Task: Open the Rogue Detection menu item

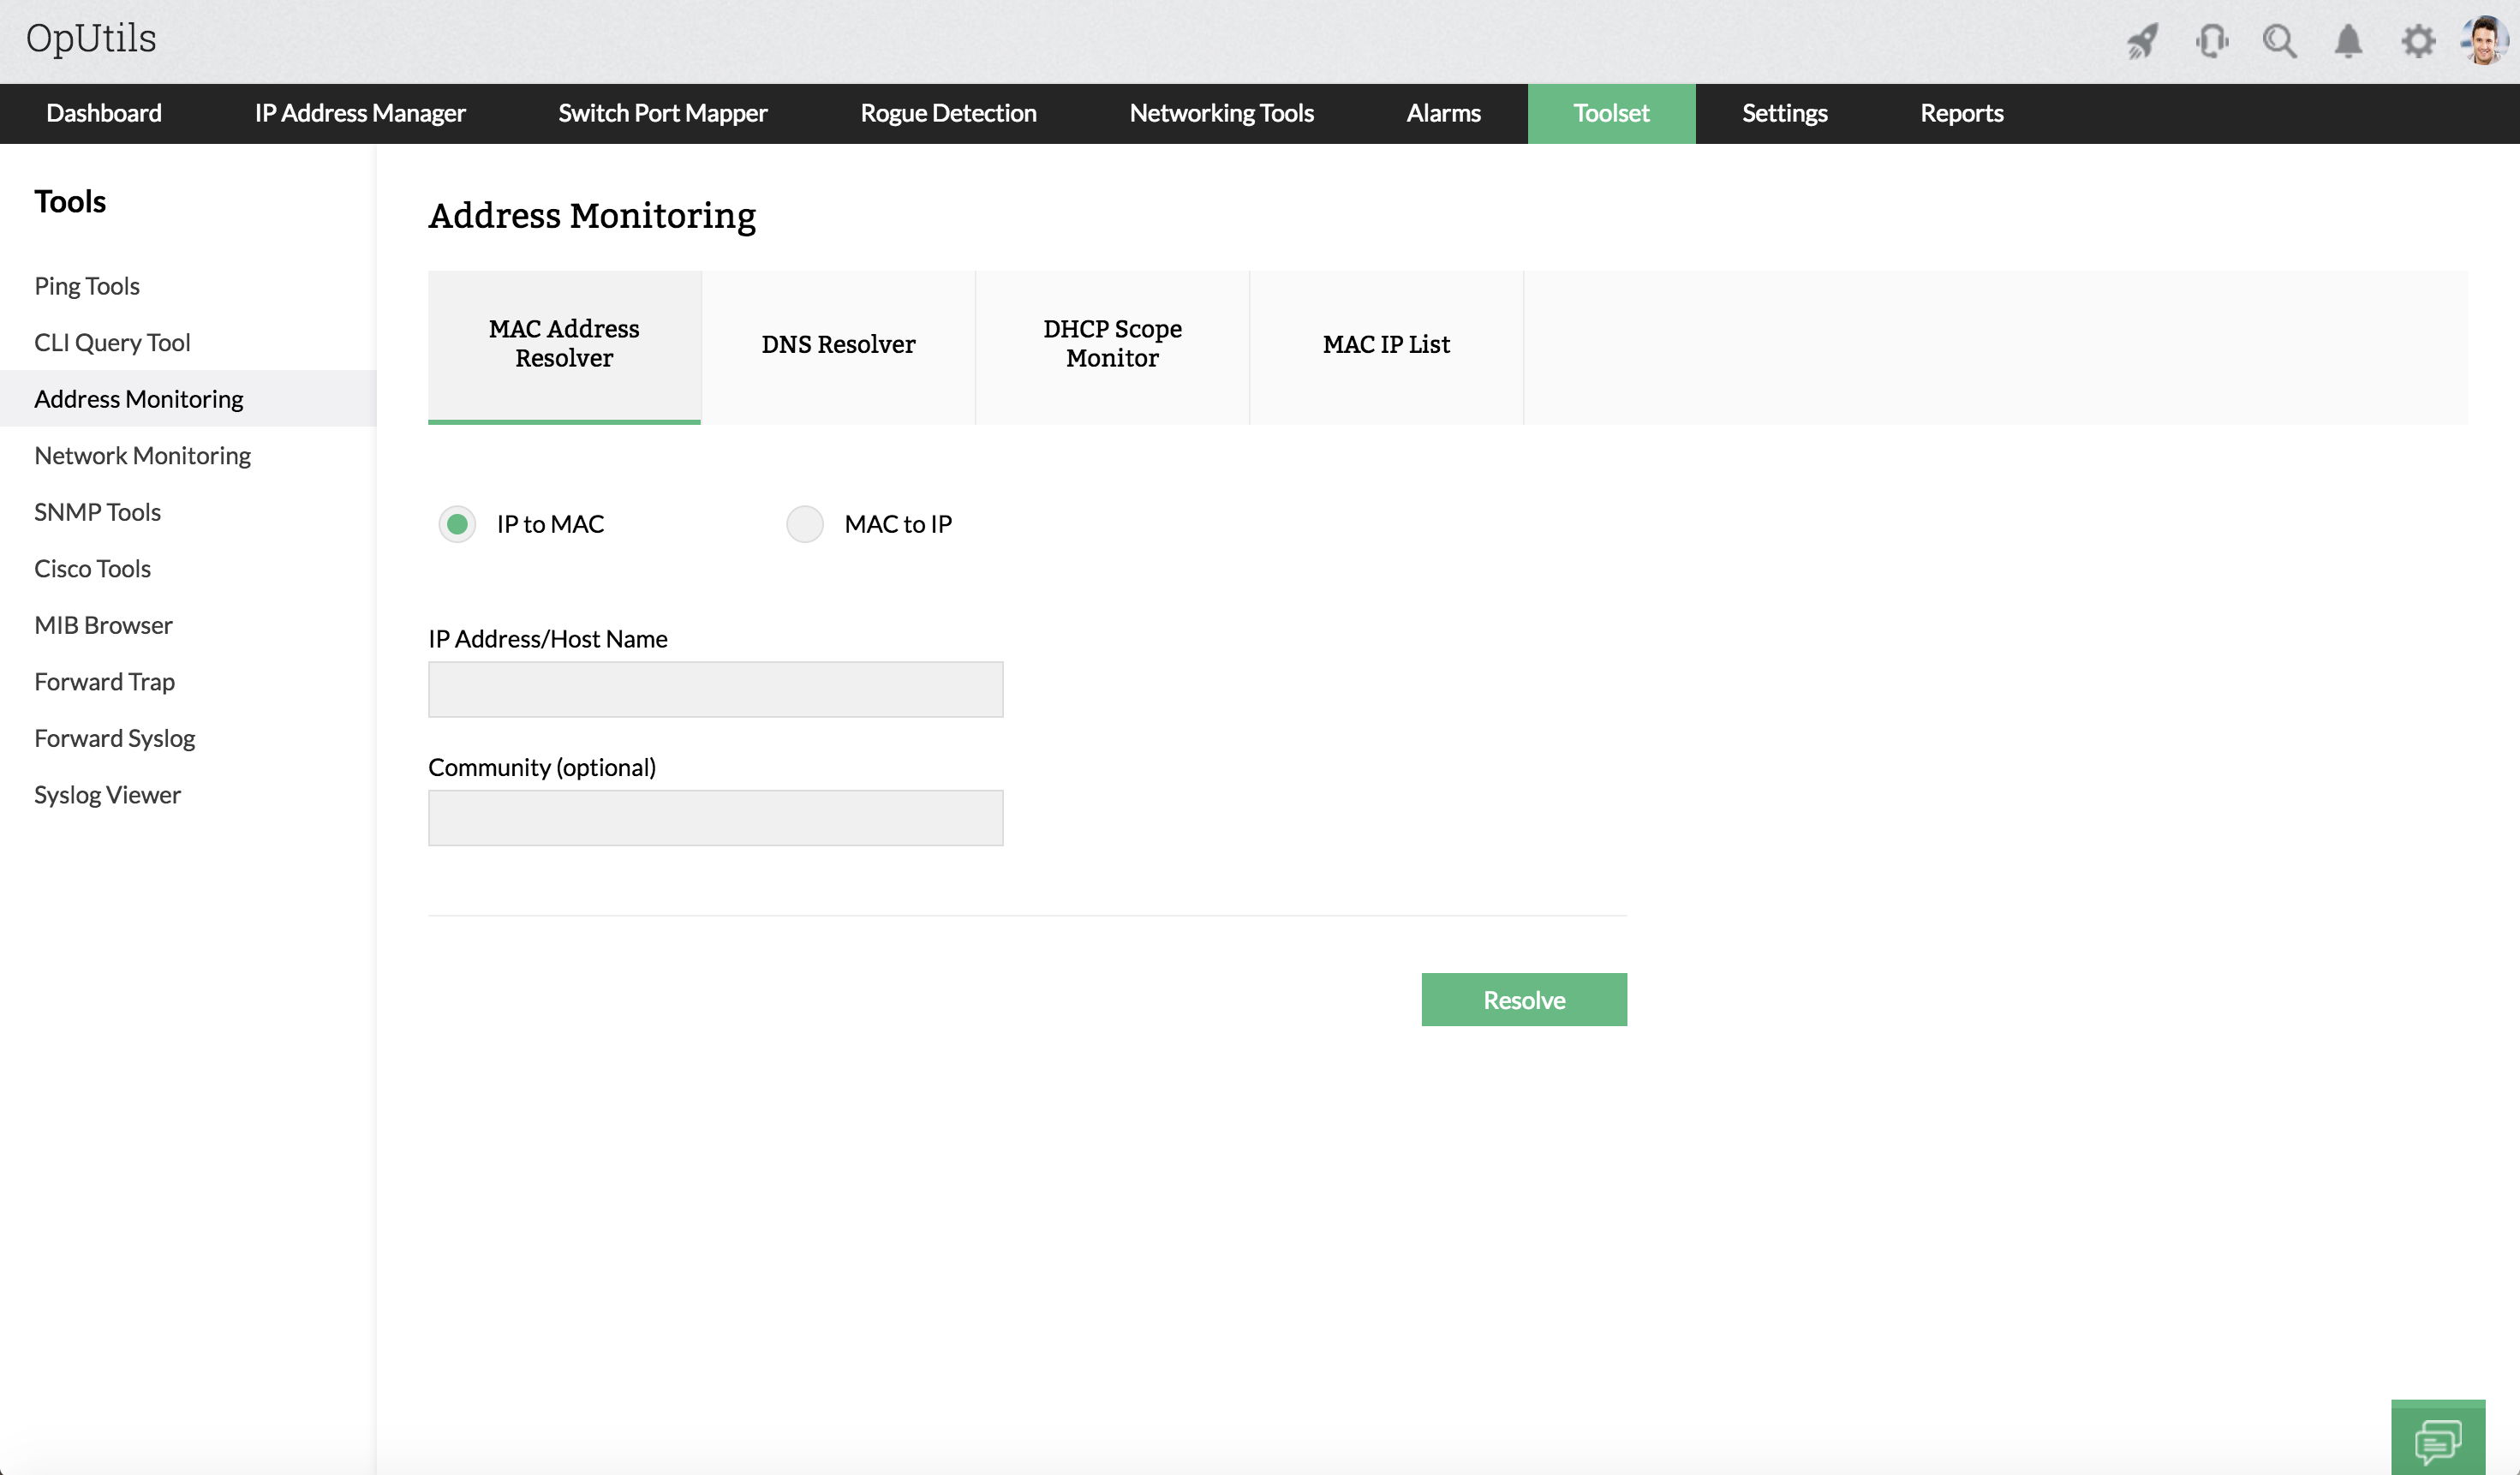Action: [x=948, y=113]
